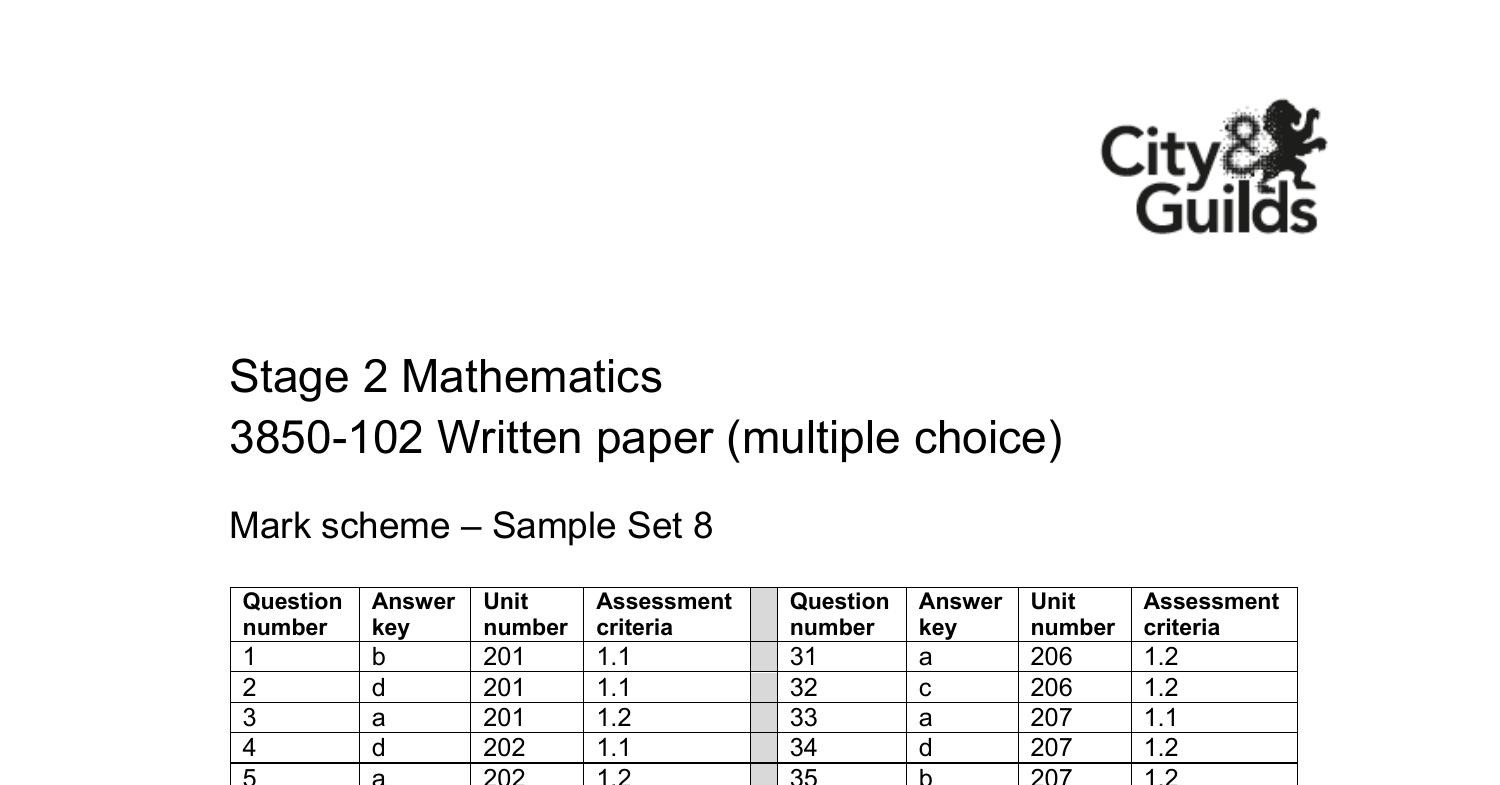
Task: Click the right-side "Assessment criteria" header cell
Action: [1211, 614]
